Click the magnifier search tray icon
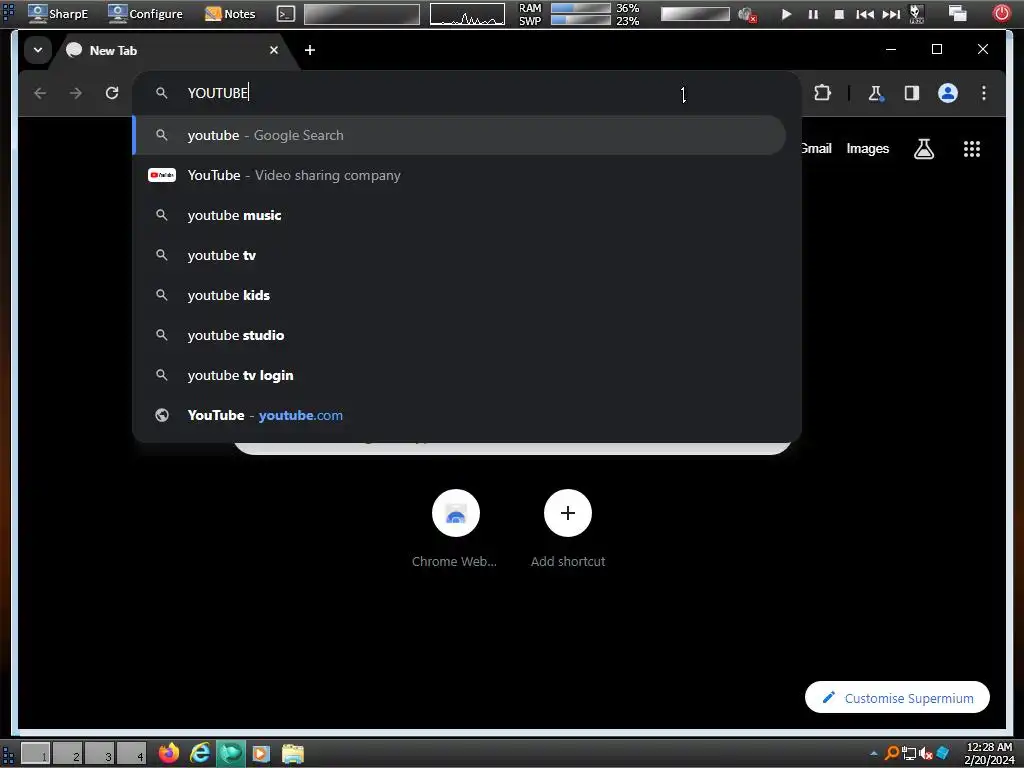 click(x=891, y=754)
